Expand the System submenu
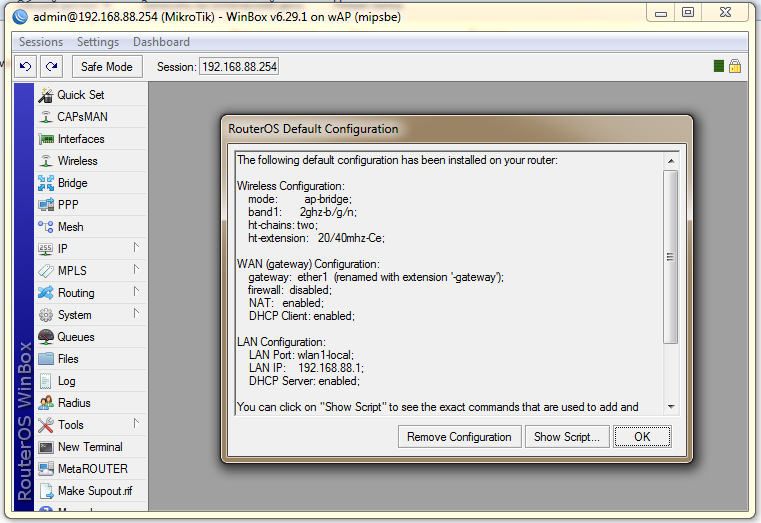 point(136,314)
